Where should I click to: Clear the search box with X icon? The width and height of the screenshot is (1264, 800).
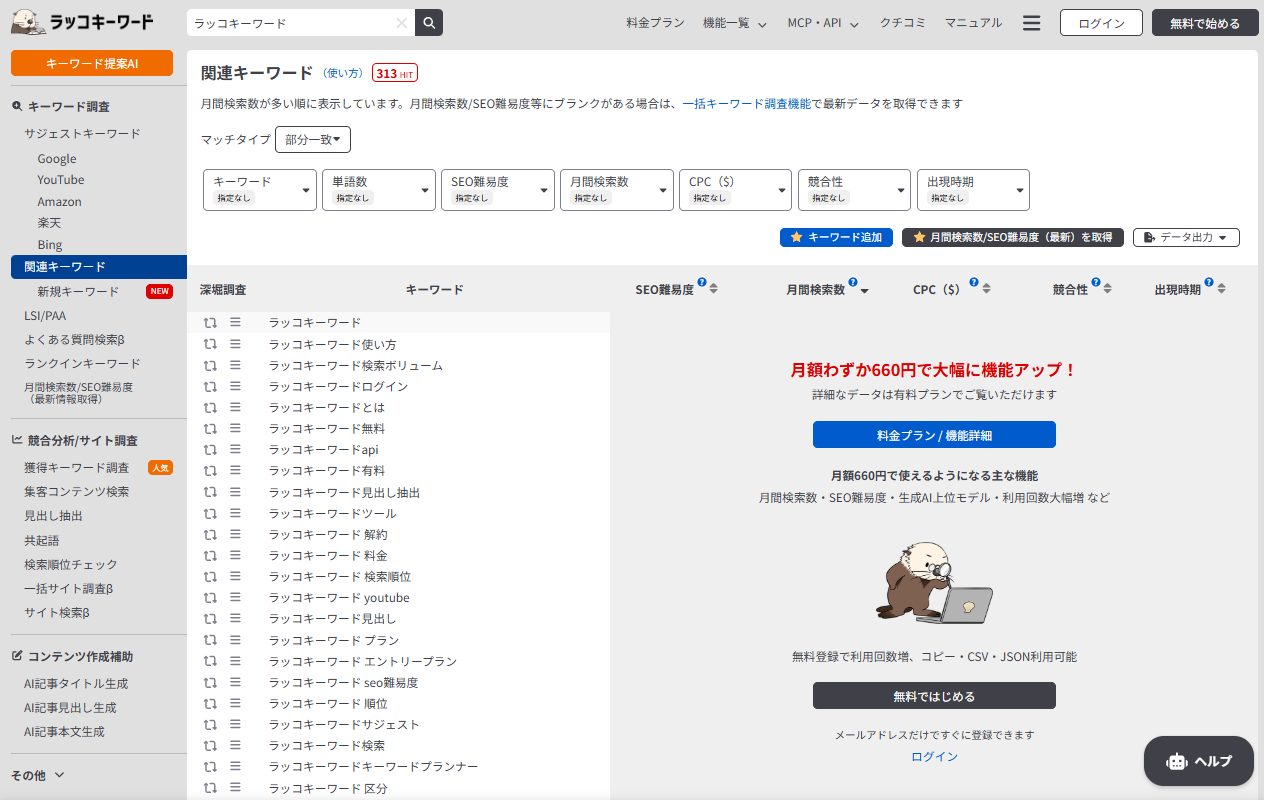(401, 23)
